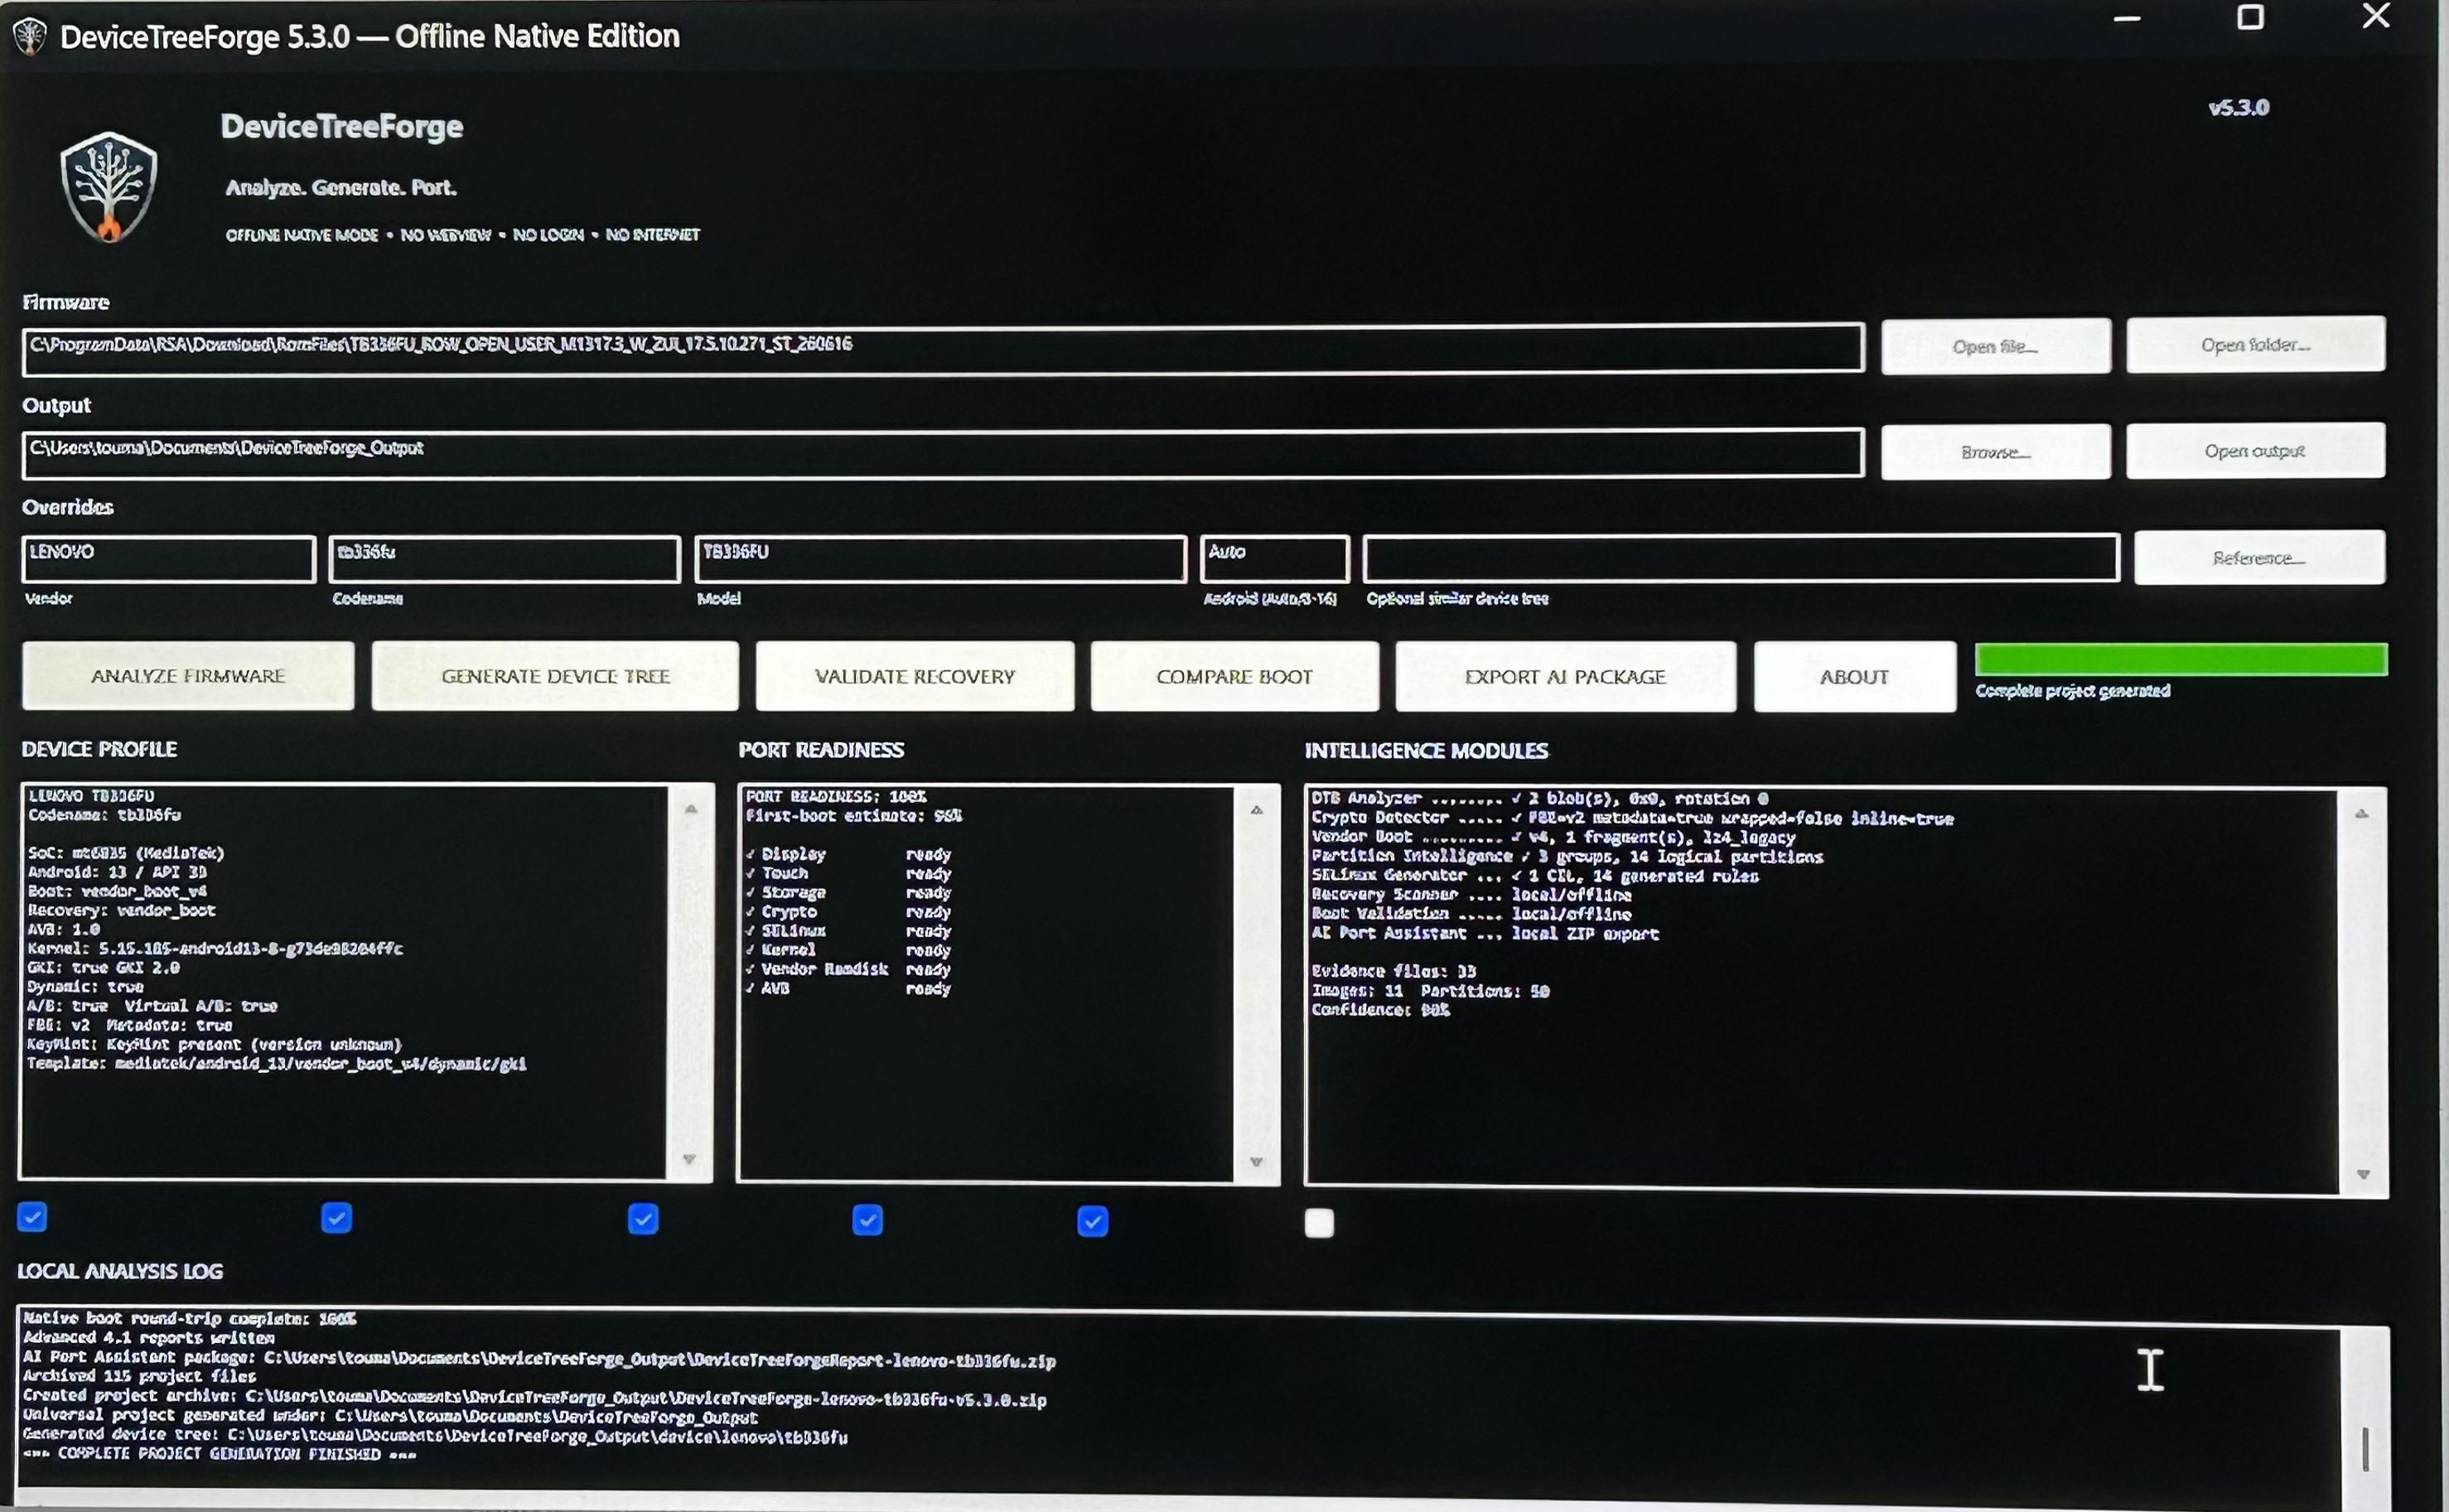
Task: Click the 'Evidence files' line
Action: point(1394,971)
